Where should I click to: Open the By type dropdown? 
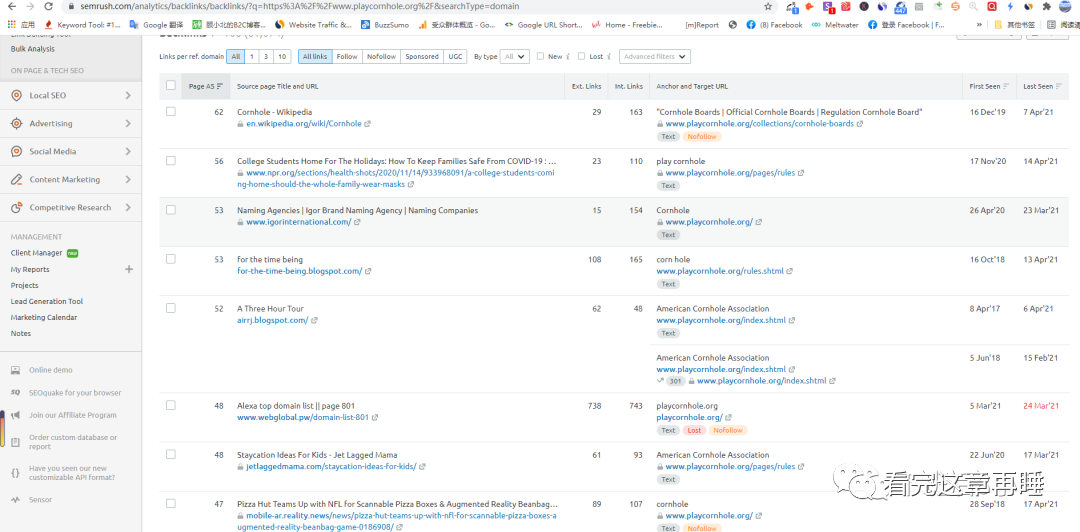point(515,57)
